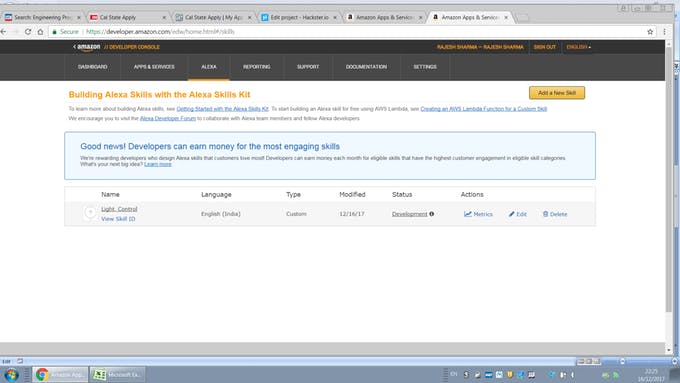Image resolution: width=680 pixels, height=383 pixels.
Task: Click the Secure padlock icon
Action: click(55, 32)
